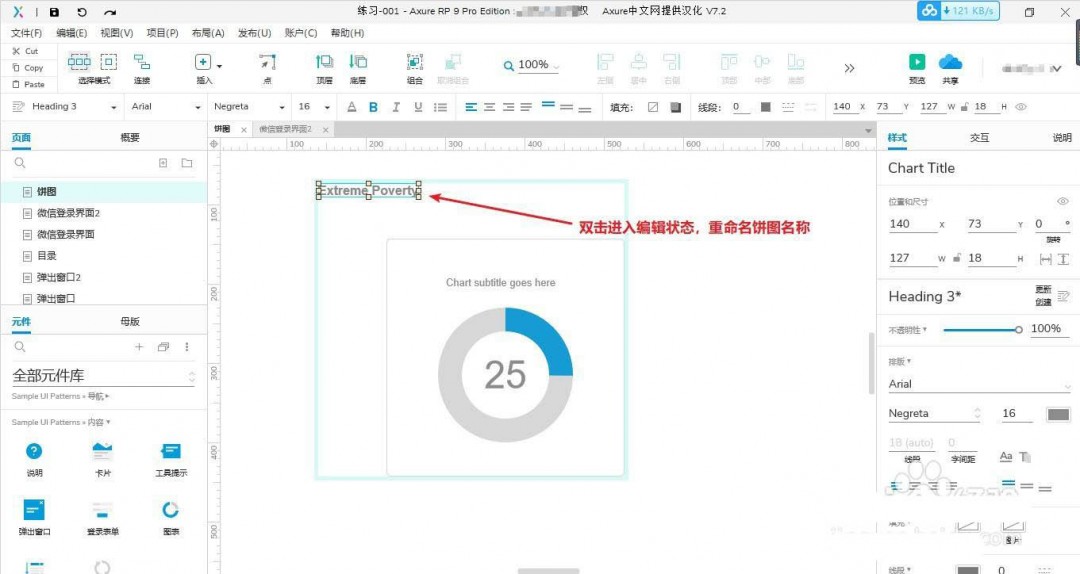The height and width of the screenshot is (574, 1080).
Task: Toggle italic text formatting in toolbar
Action: tap(396, 107)
